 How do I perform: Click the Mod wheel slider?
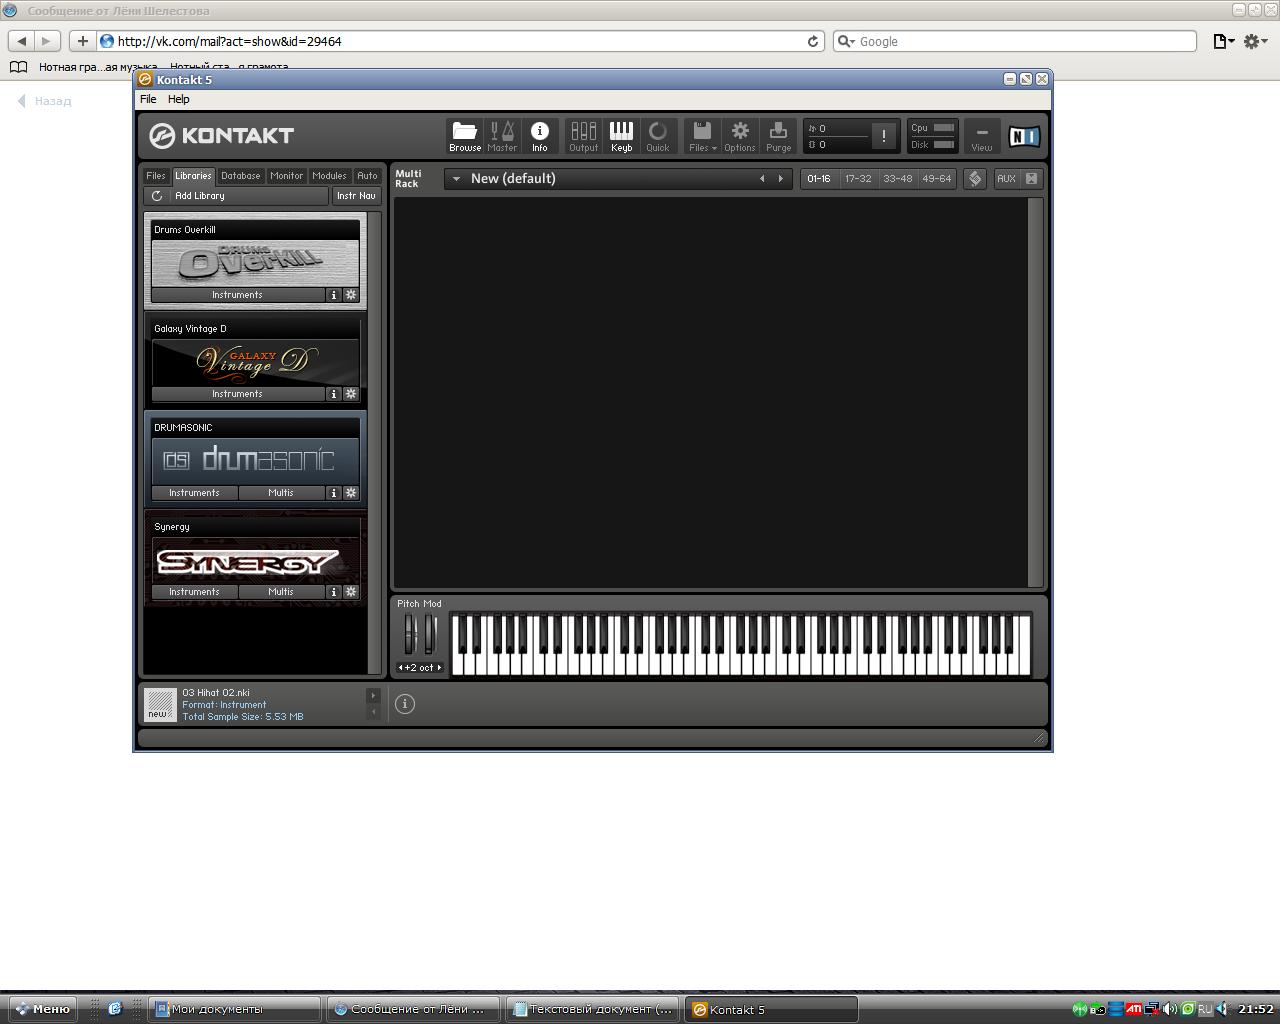pos(430,634)
